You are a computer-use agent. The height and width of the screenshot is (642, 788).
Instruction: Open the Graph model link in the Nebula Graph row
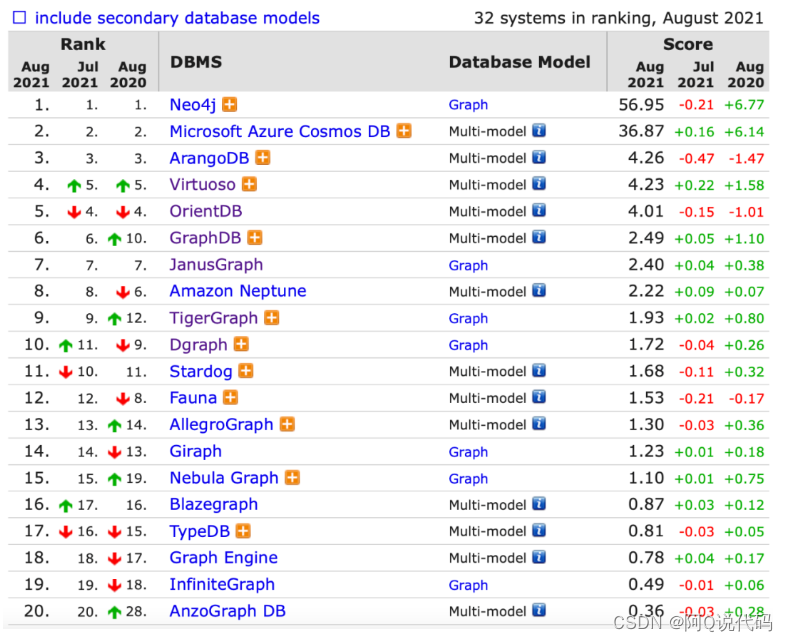pos(468,479)
